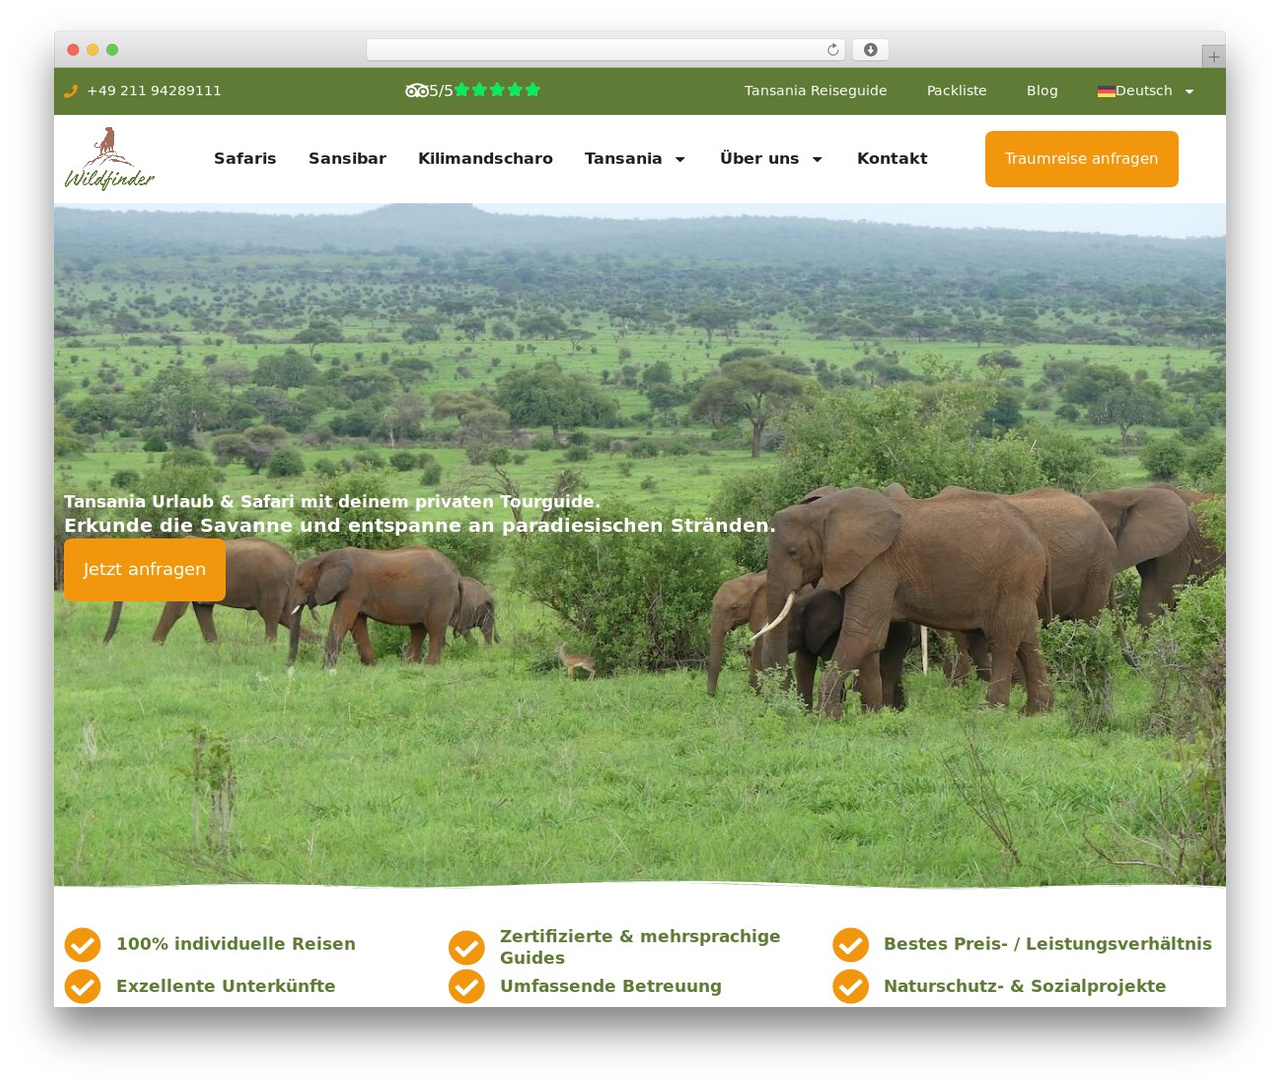This screenshot has height=1084, width=1280.
Task: Click the orange phone icon
Action: 71,91
